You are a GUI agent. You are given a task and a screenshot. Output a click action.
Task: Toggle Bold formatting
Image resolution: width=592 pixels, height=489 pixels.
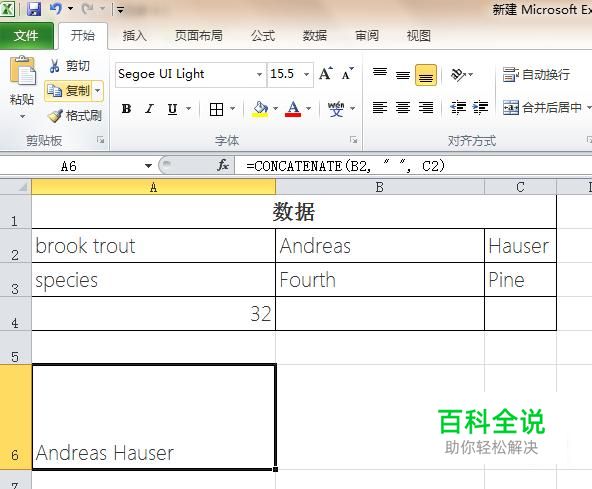(126, 109)
